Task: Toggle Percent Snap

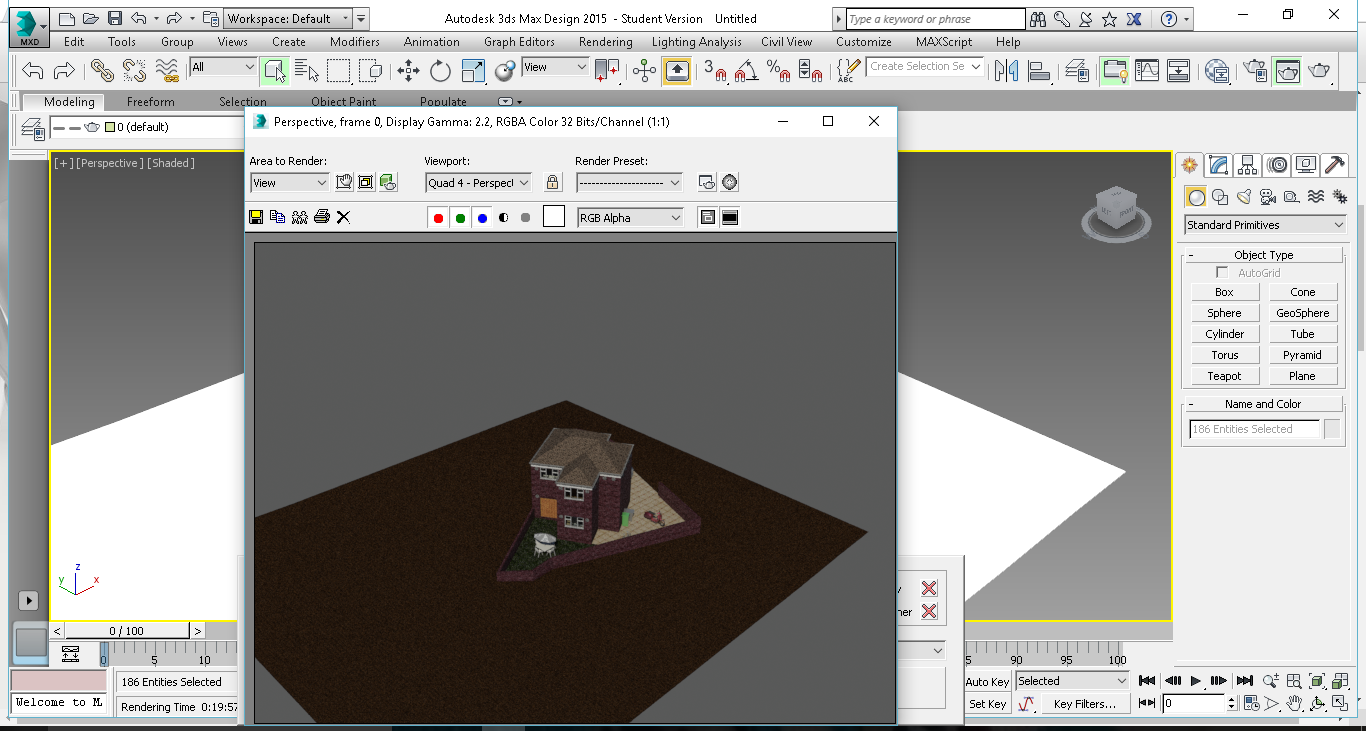Action: pyautogui.click(x=779, y=70)
